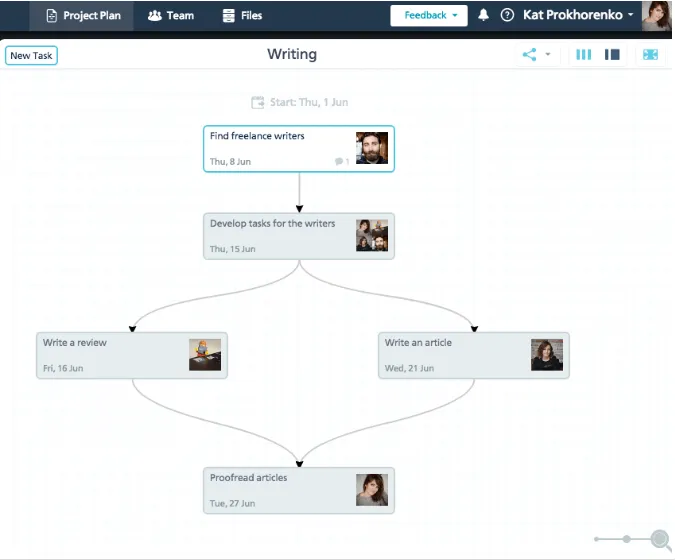Select the Develop tasks for the writers card
675x560 pixels.
coord(299,236)
